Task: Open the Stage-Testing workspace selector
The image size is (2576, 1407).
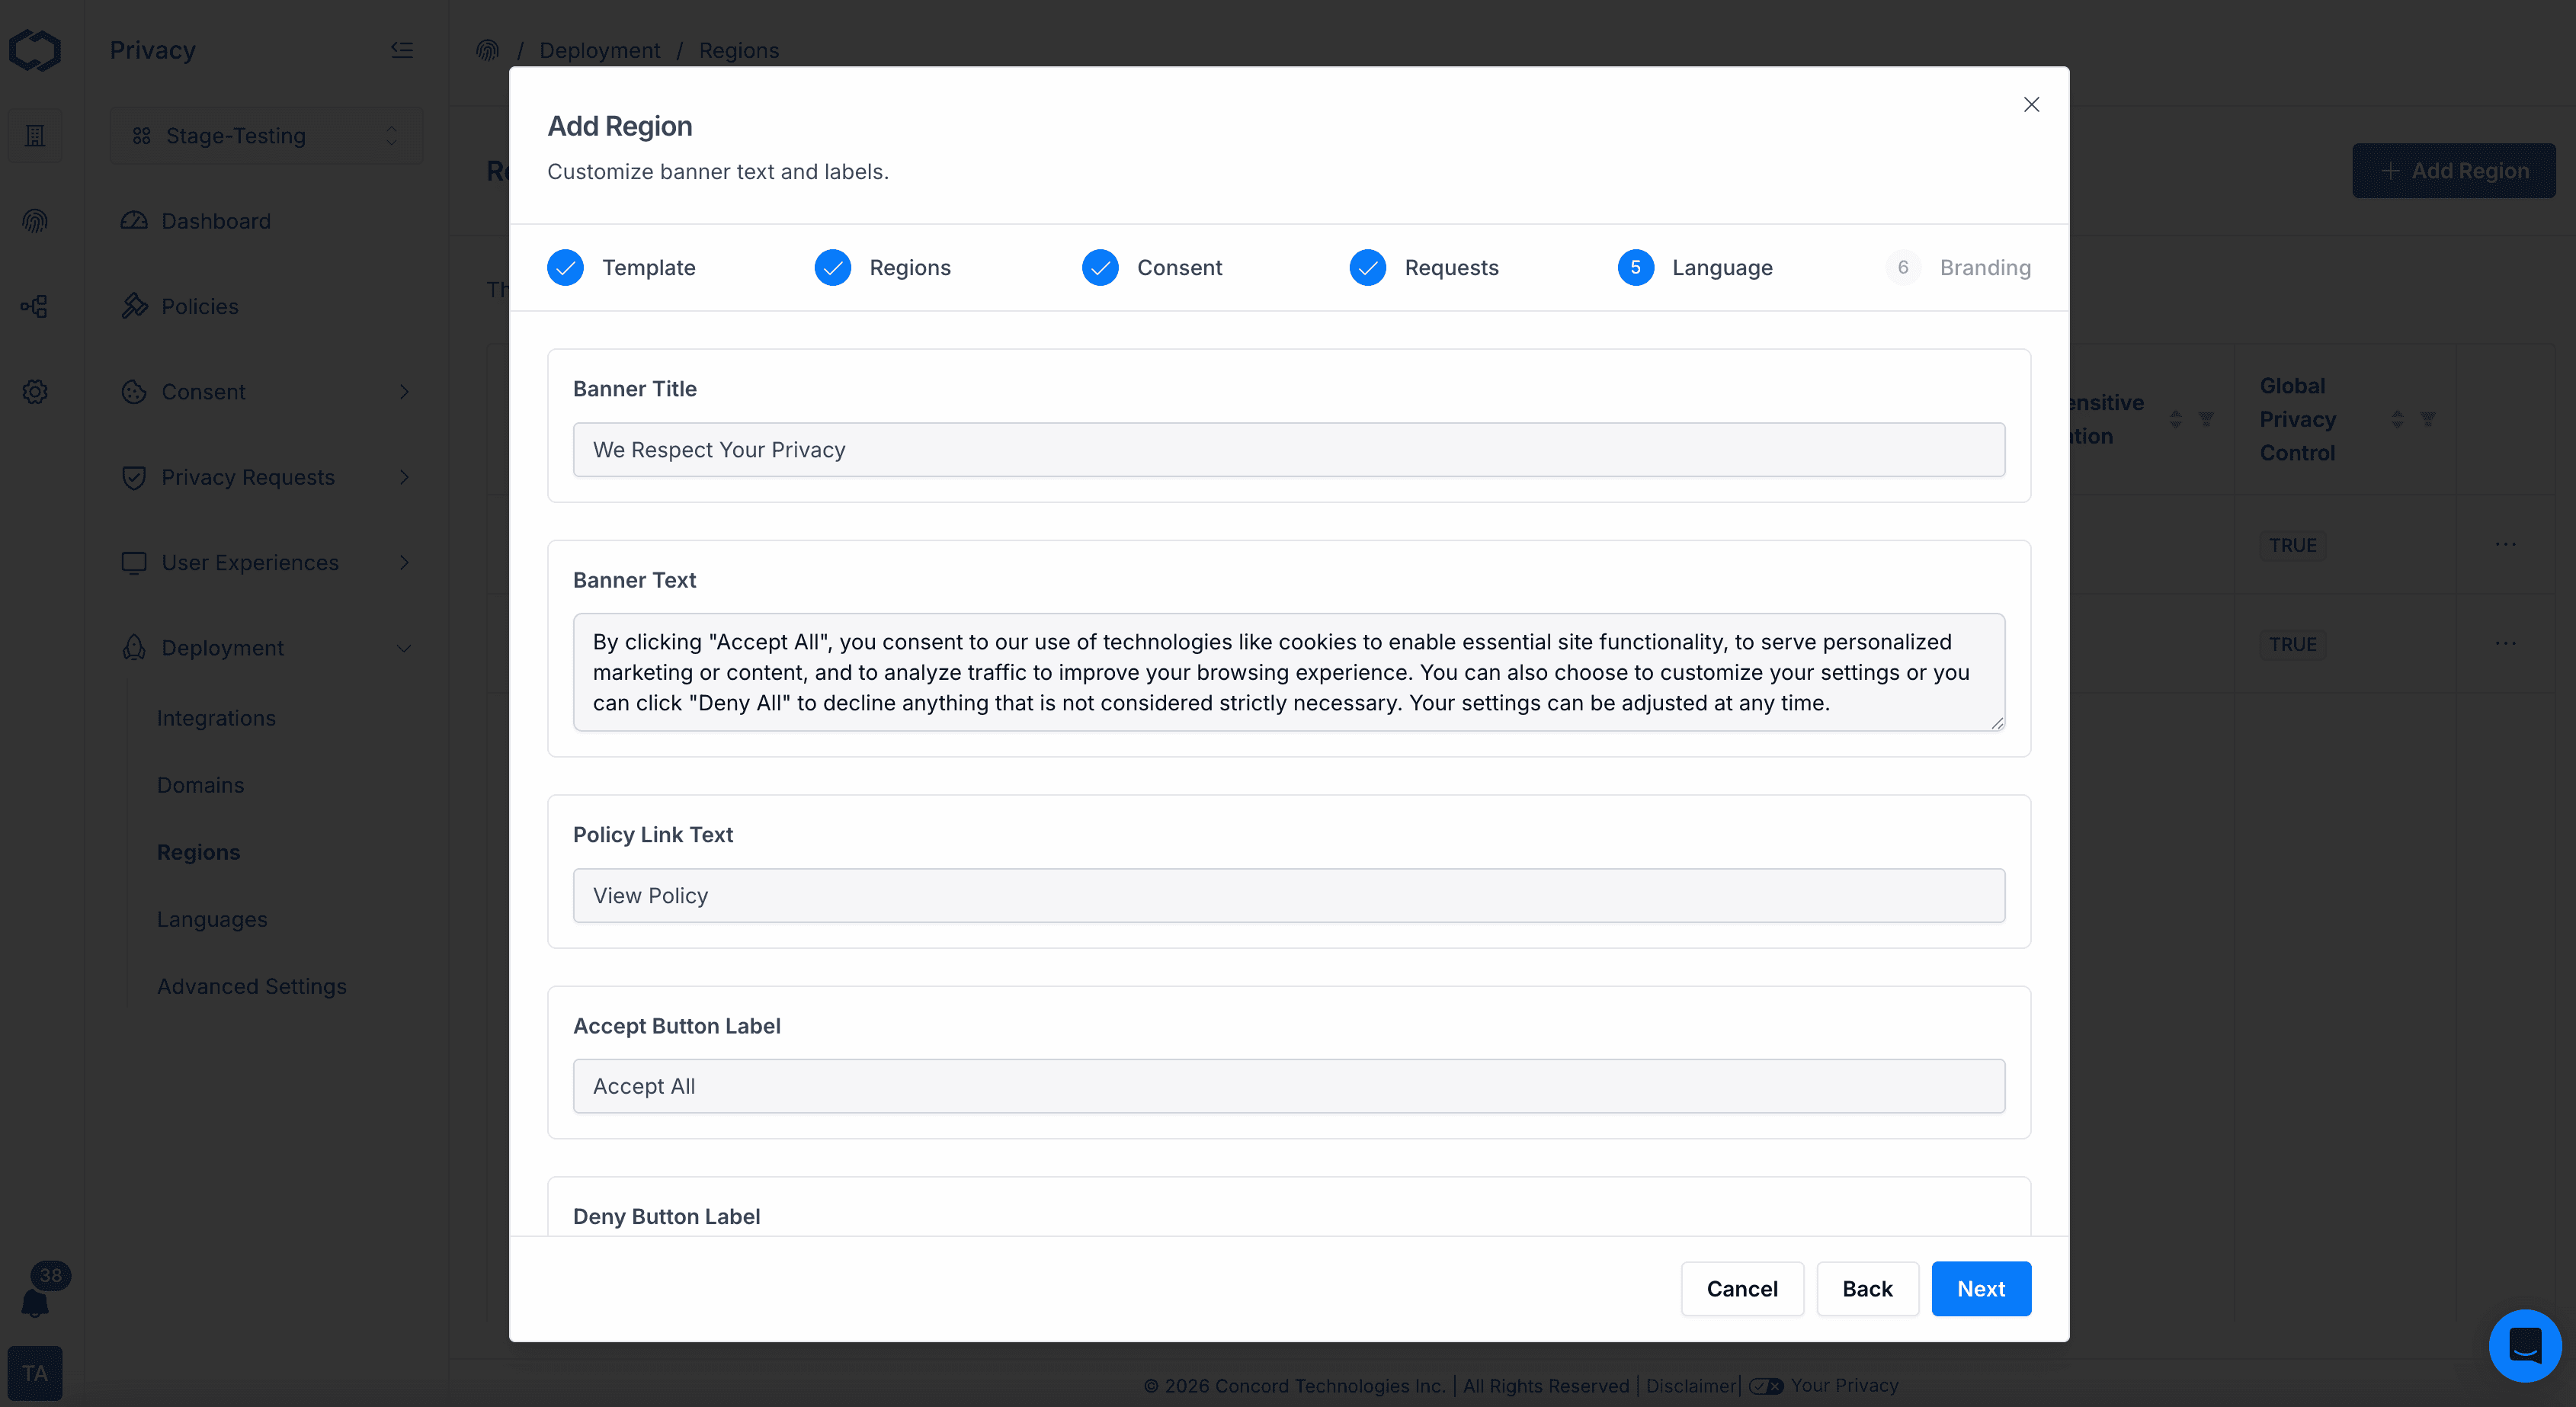Action: [x=266, y=136]
